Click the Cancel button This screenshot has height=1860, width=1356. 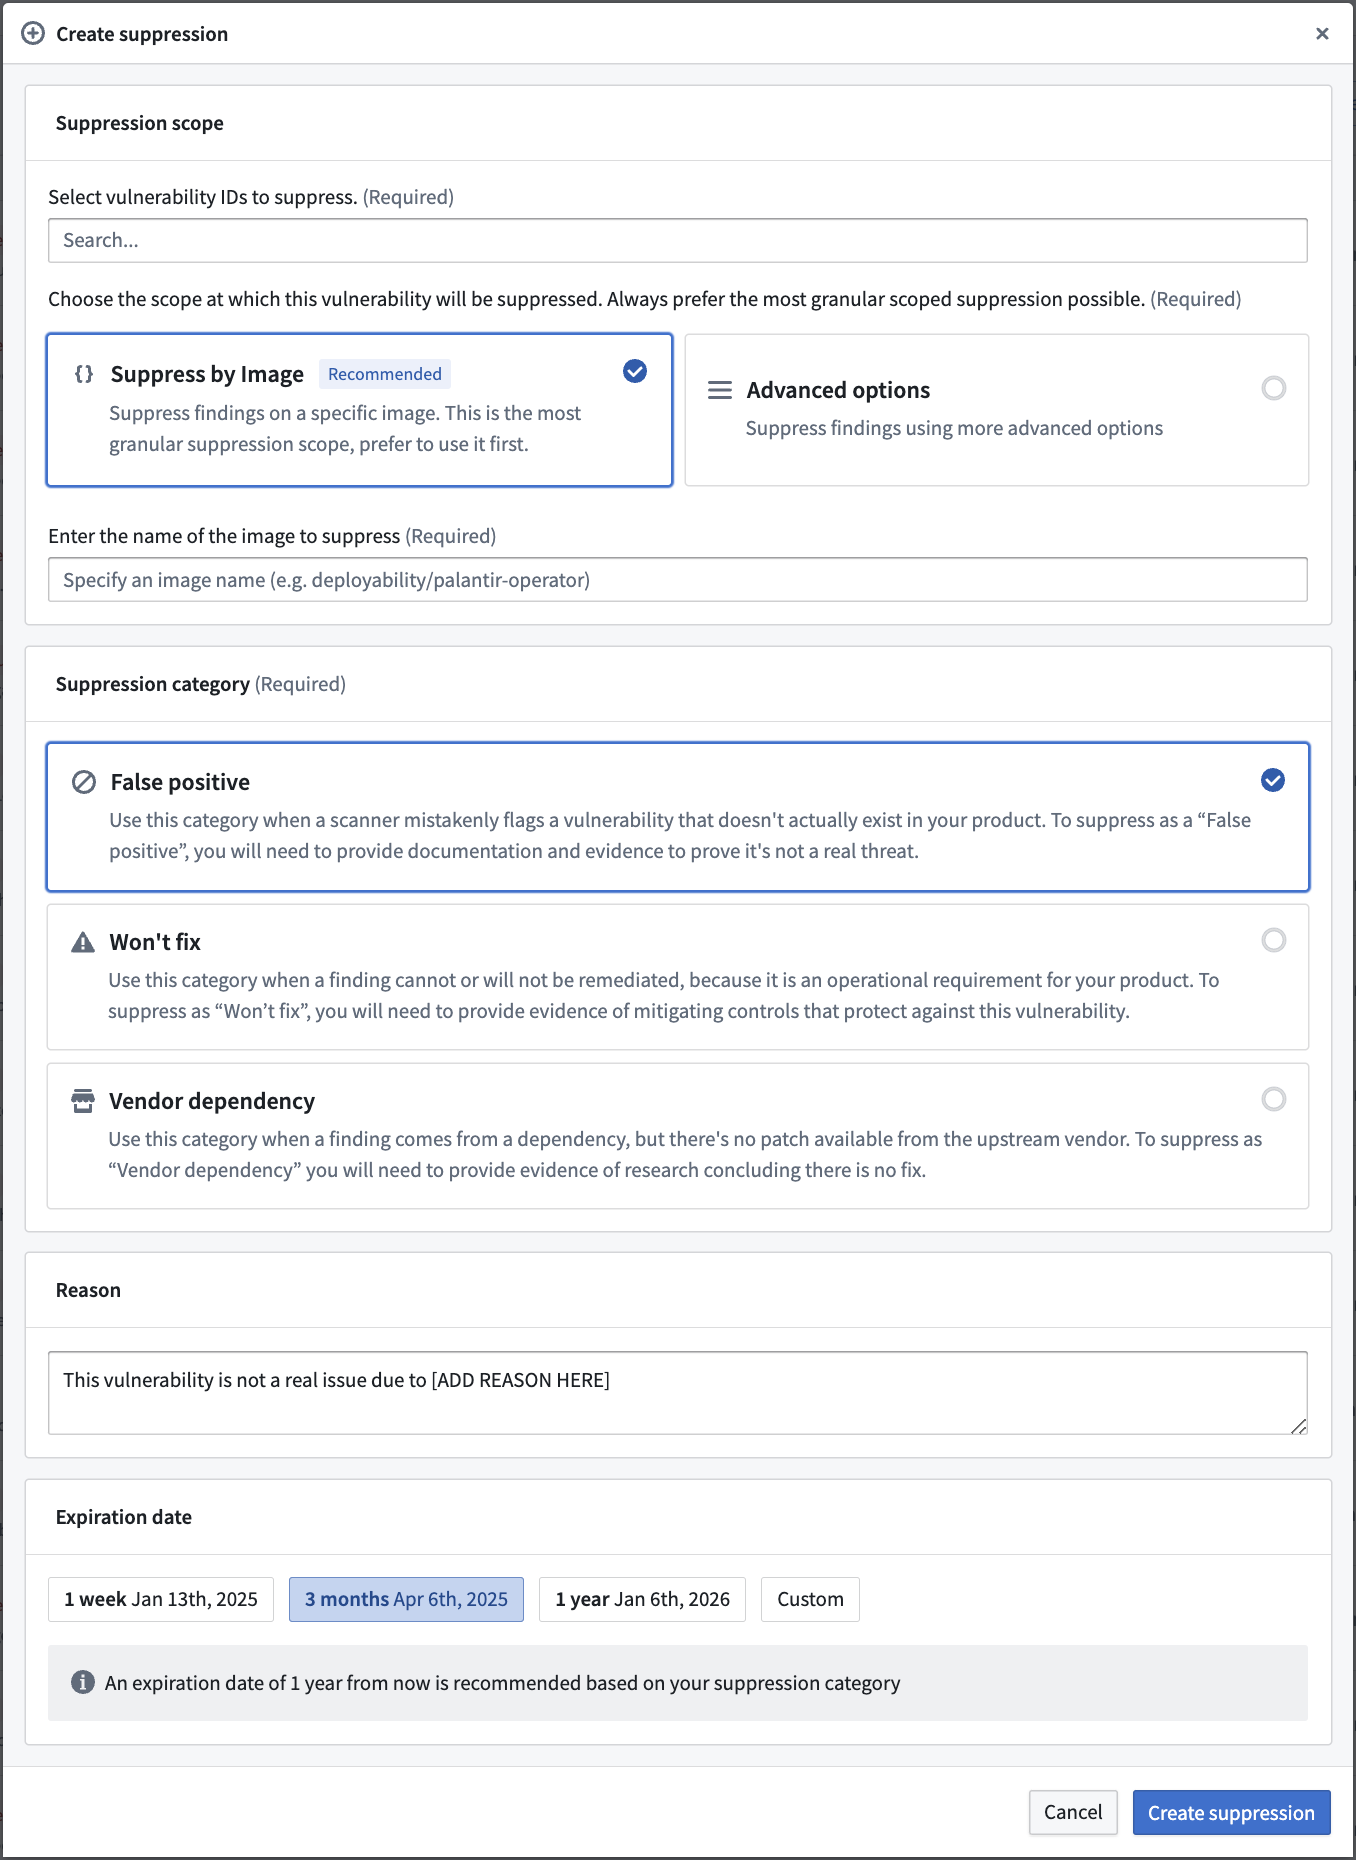(x=1073, y=1812)
